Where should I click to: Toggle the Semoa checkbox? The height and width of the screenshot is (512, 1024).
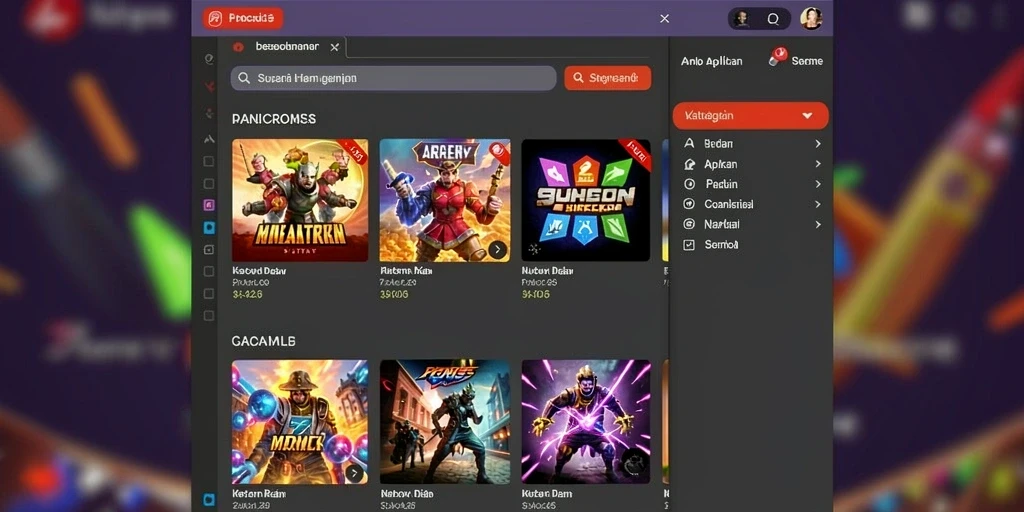coord(688,245)
